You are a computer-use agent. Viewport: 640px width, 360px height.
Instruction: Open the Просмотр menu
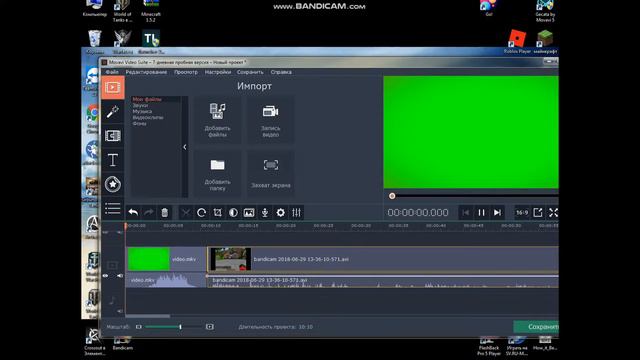(186, 72)
